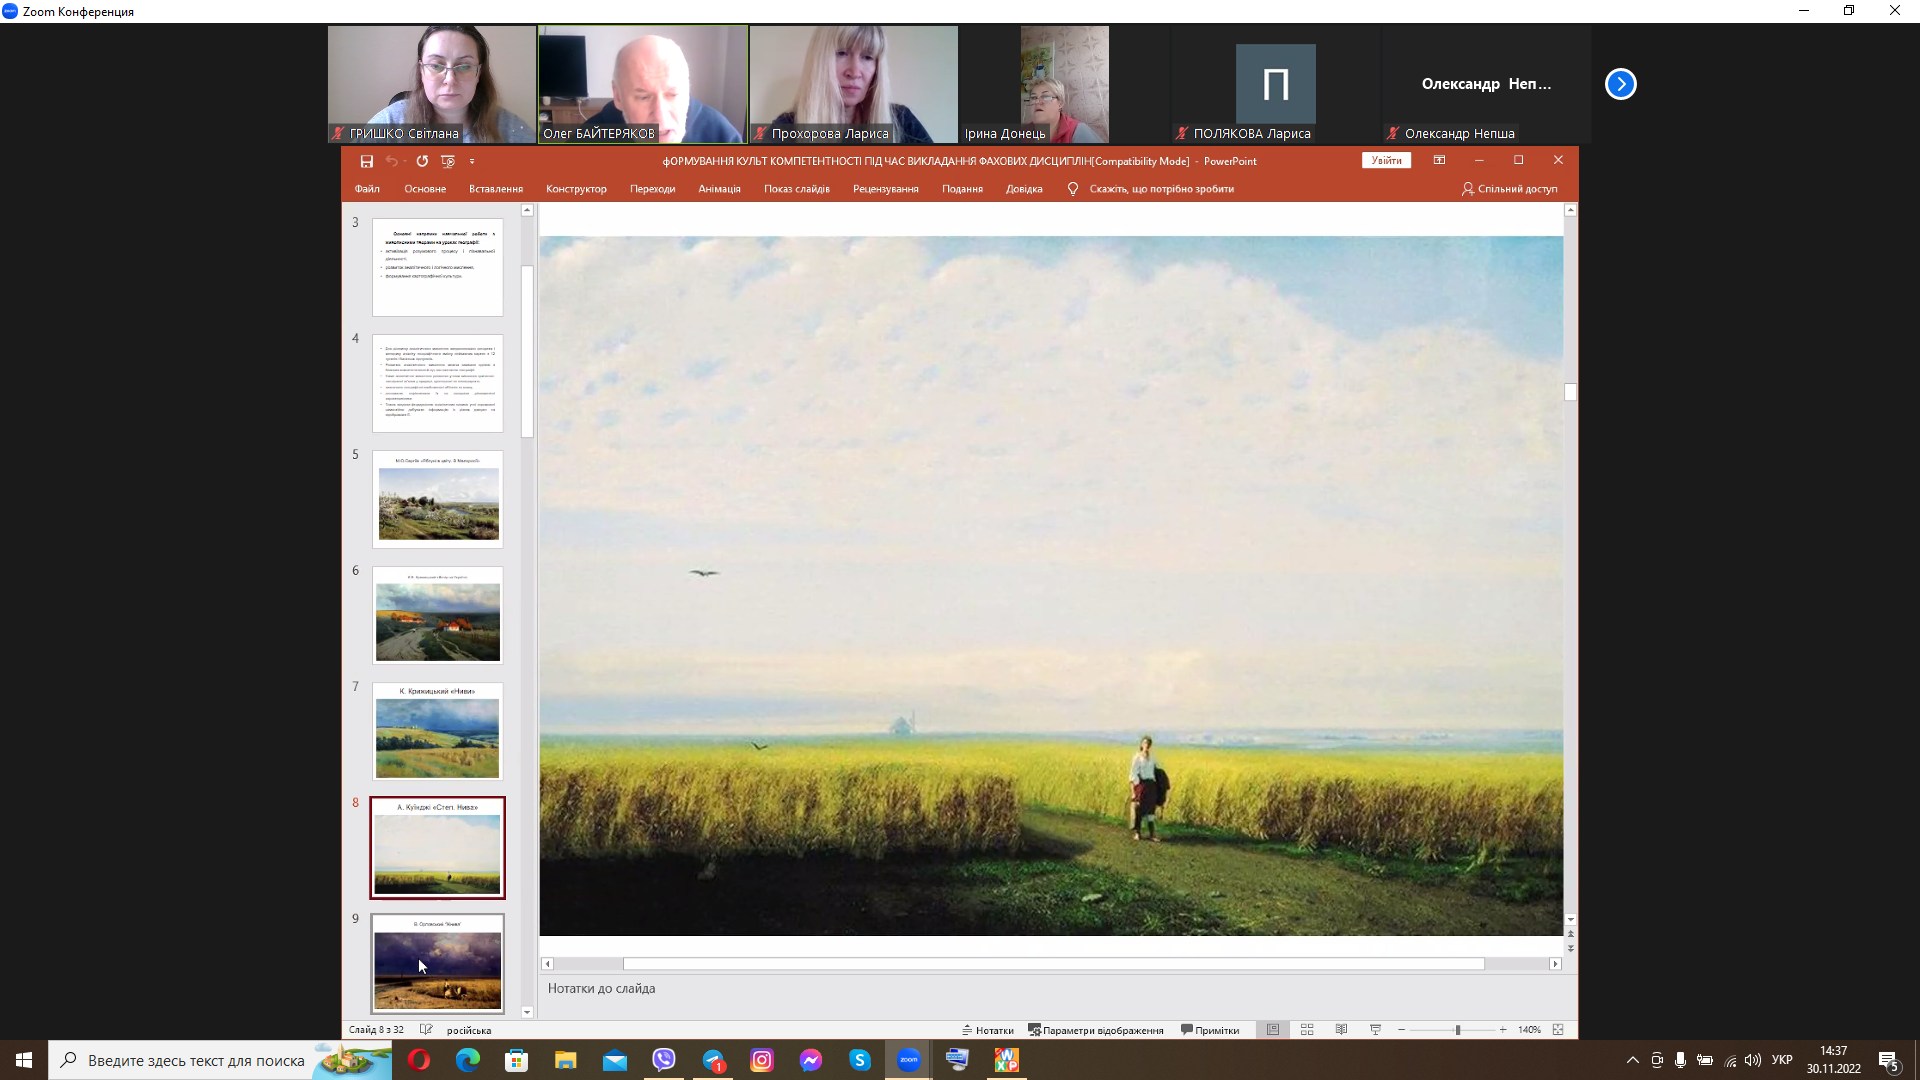1920x1080 pixels.
Task: Switch to Slide Sorter view icon
Action: [x=1307, y=1030]
